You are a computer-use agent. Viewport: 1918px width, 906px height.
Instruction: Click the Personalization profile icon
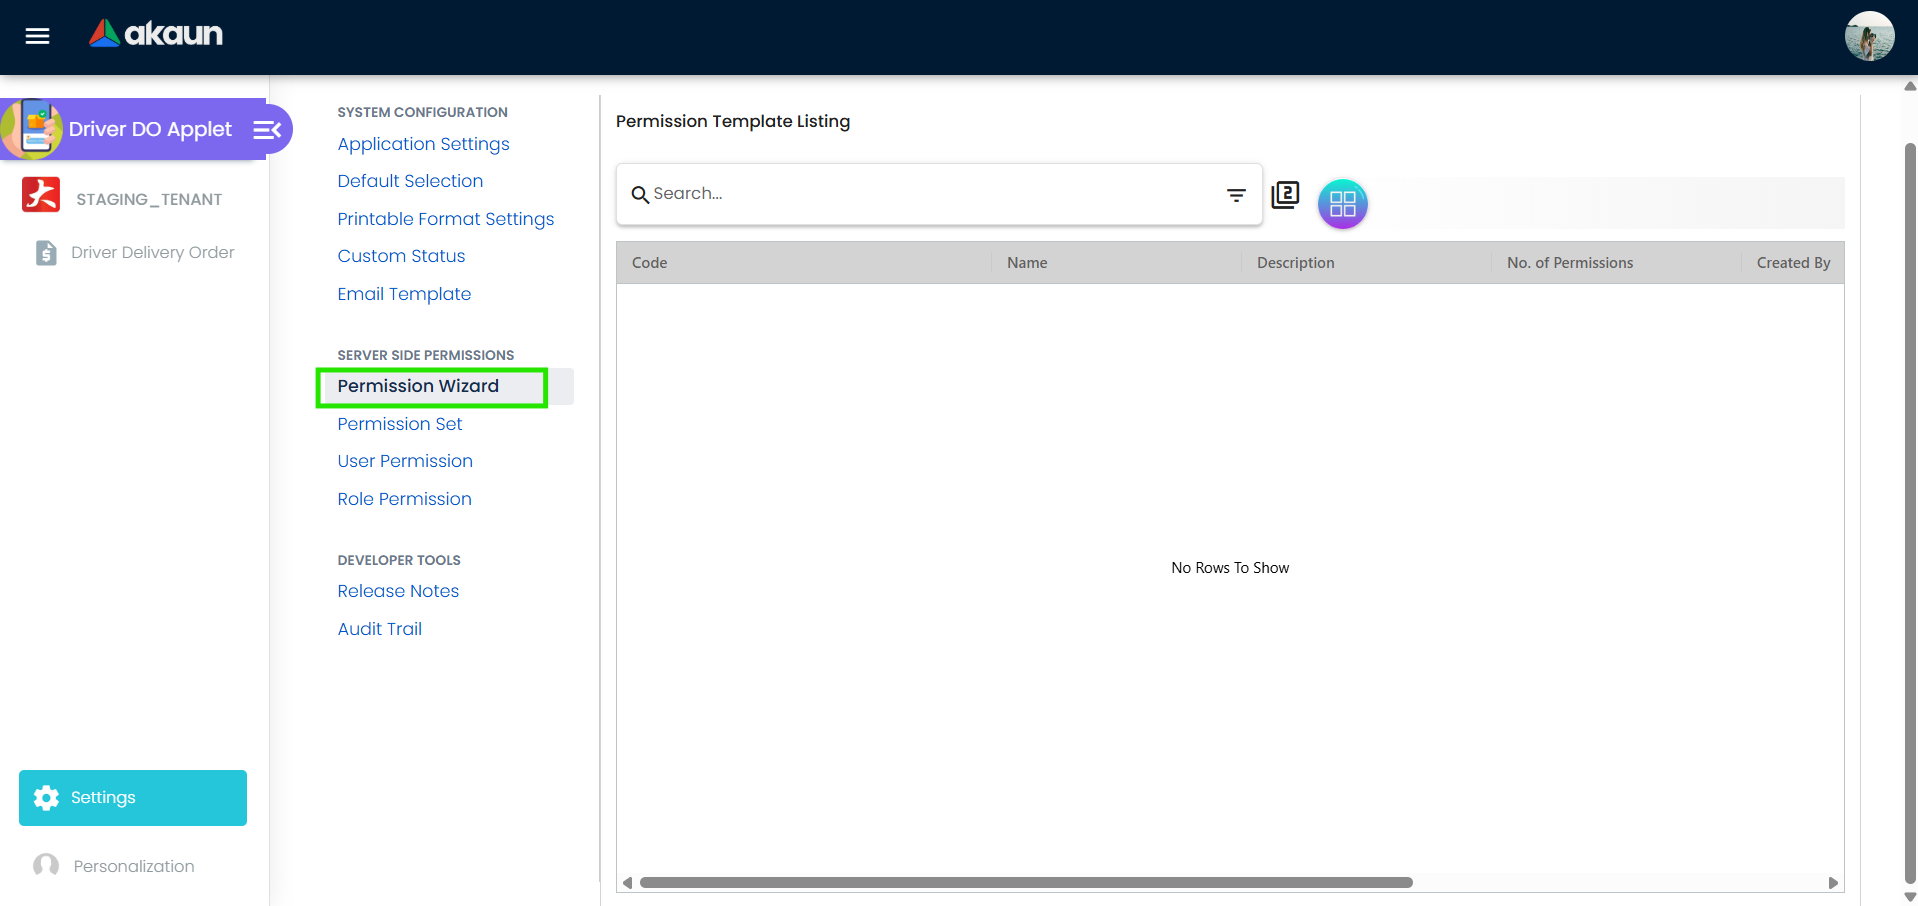(x=45, y=865)
